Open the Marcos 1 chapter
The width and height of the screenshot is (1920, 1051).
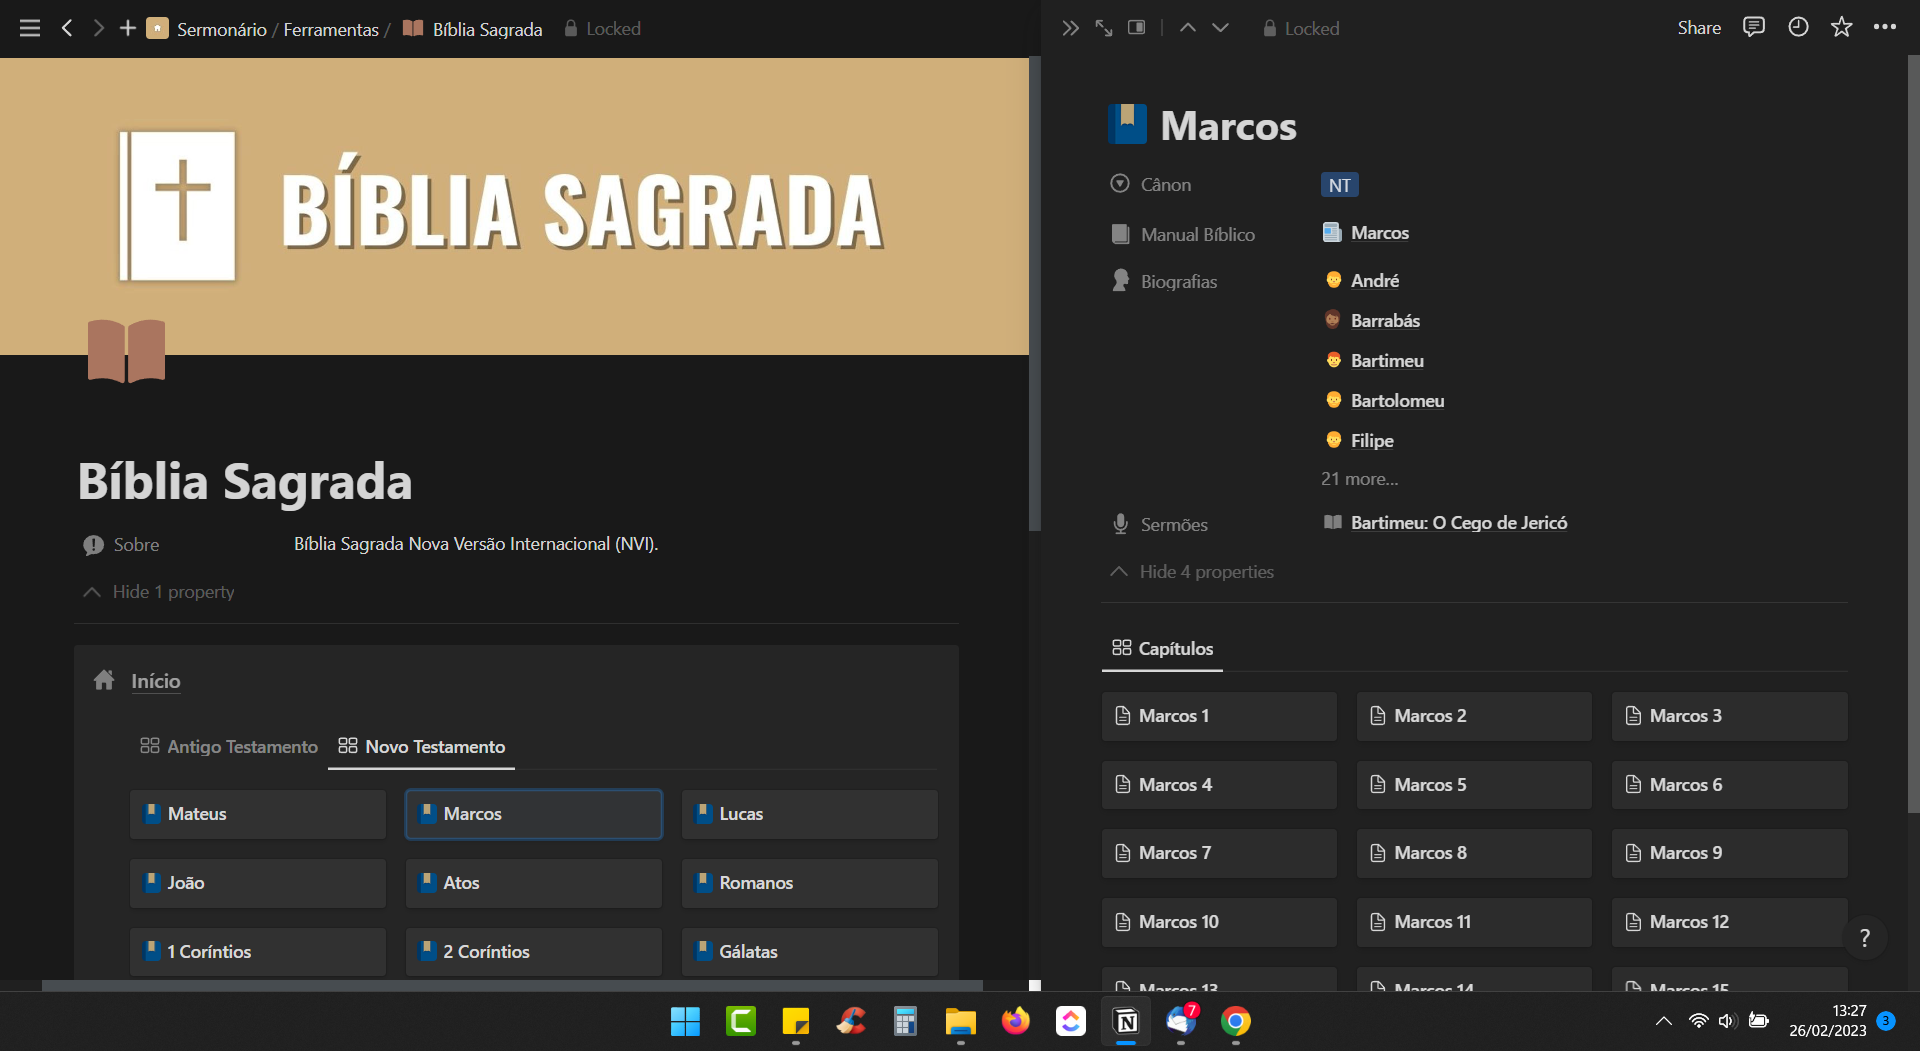(1219, 716)
